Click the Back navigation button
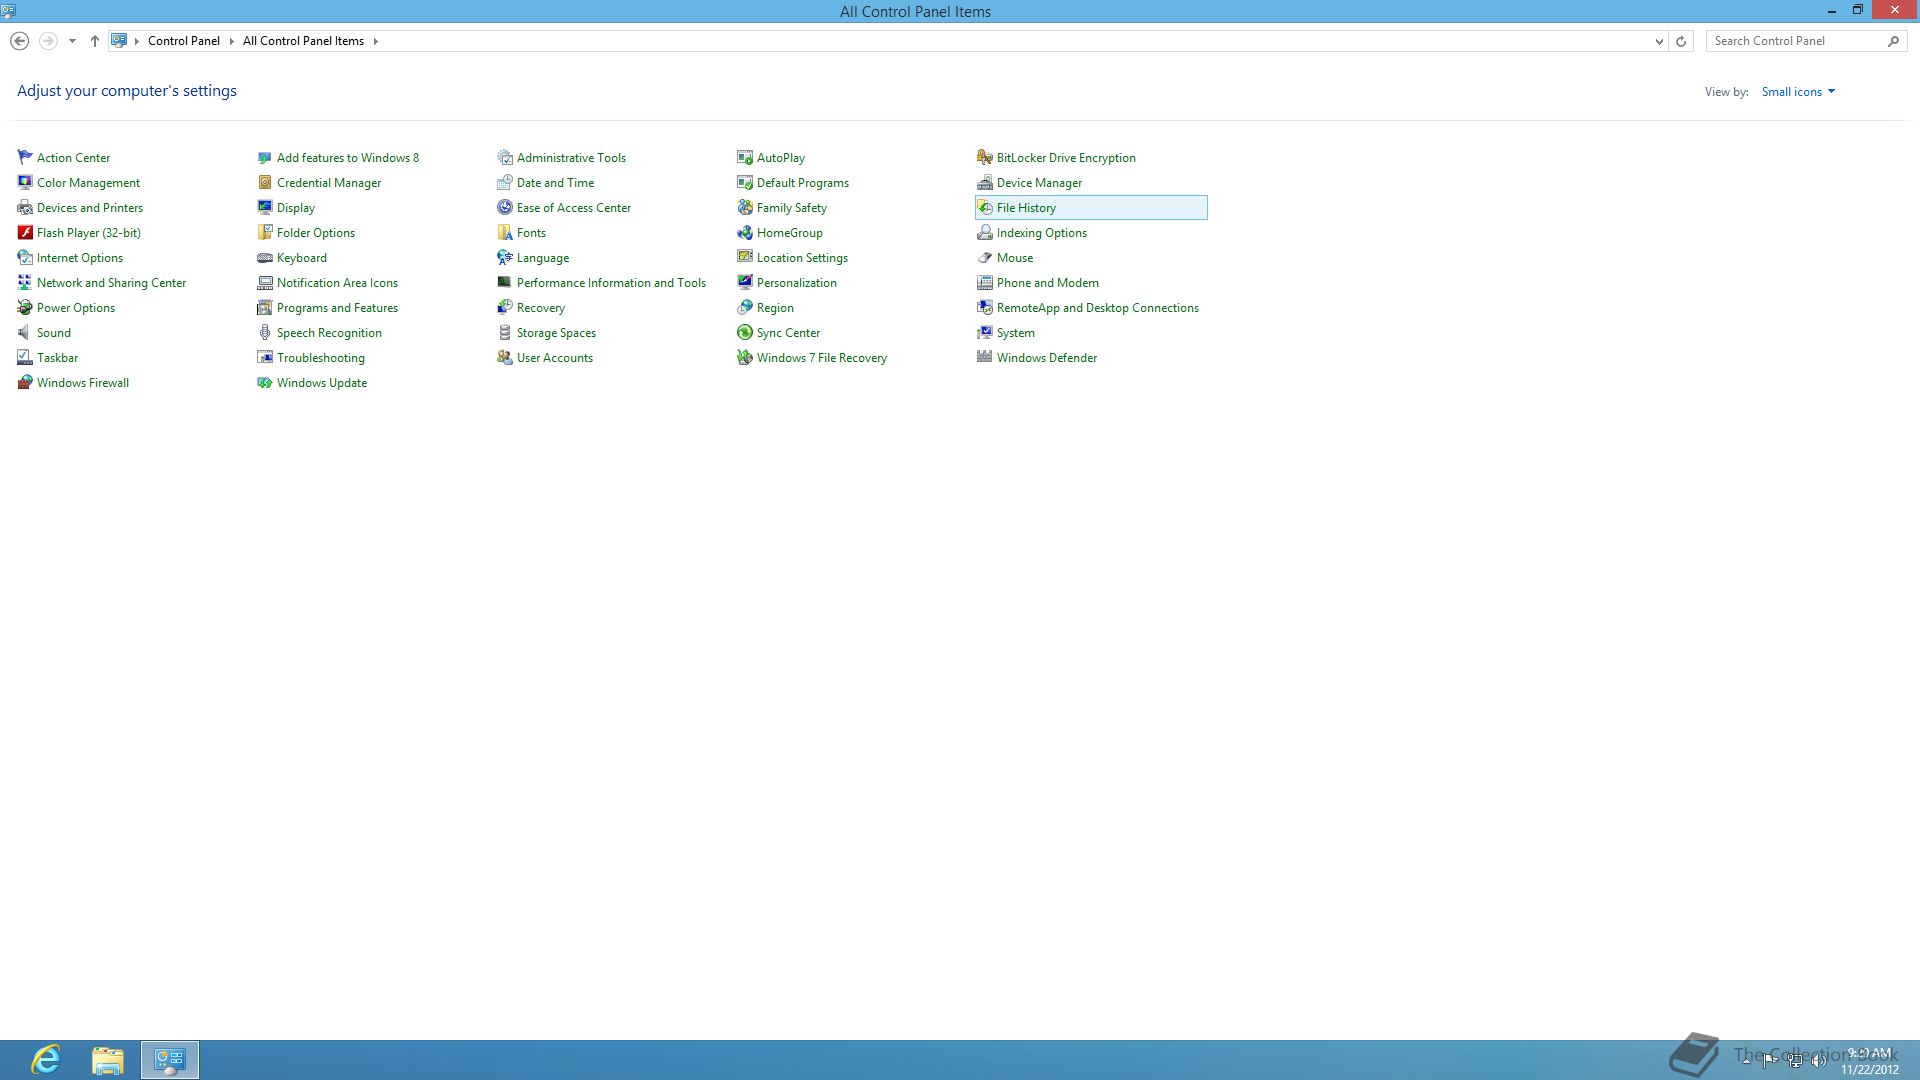The image size is (1920, 1080). click(x=19, y=41)
